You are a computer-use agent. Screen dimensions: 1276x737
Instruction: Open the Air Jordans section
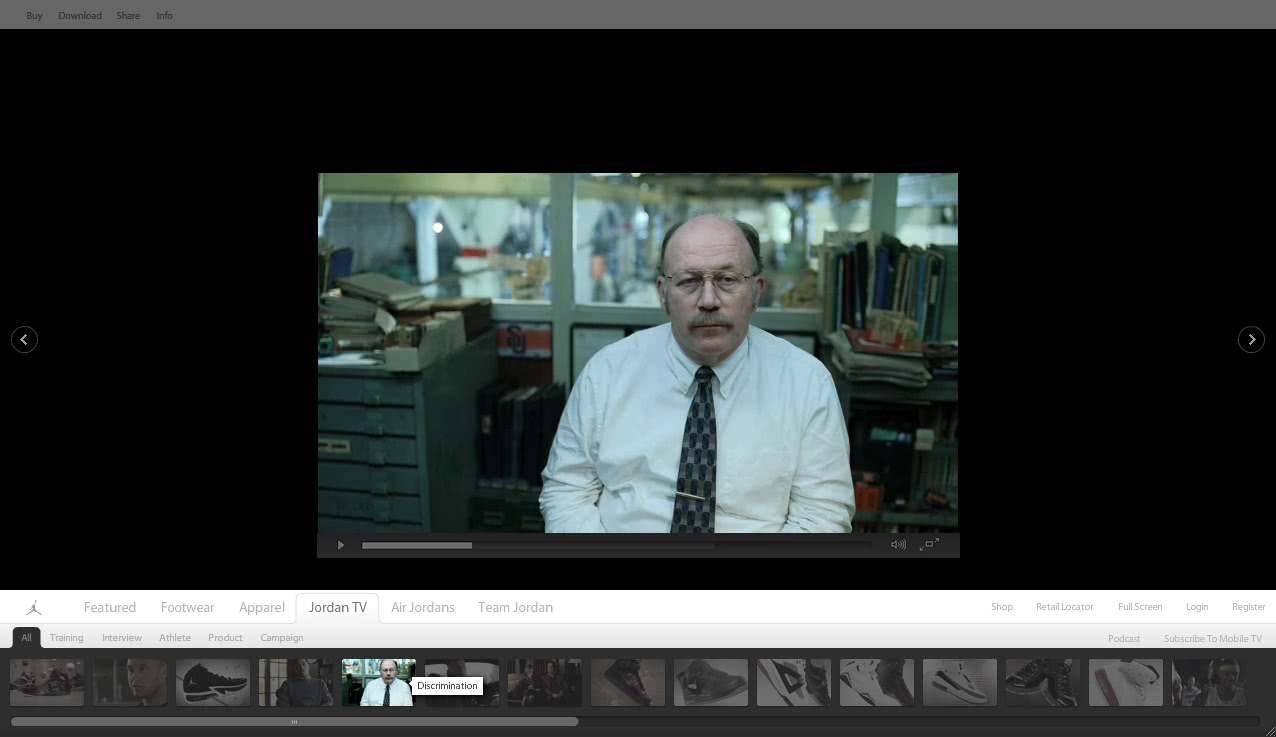[x=422, y=608]
